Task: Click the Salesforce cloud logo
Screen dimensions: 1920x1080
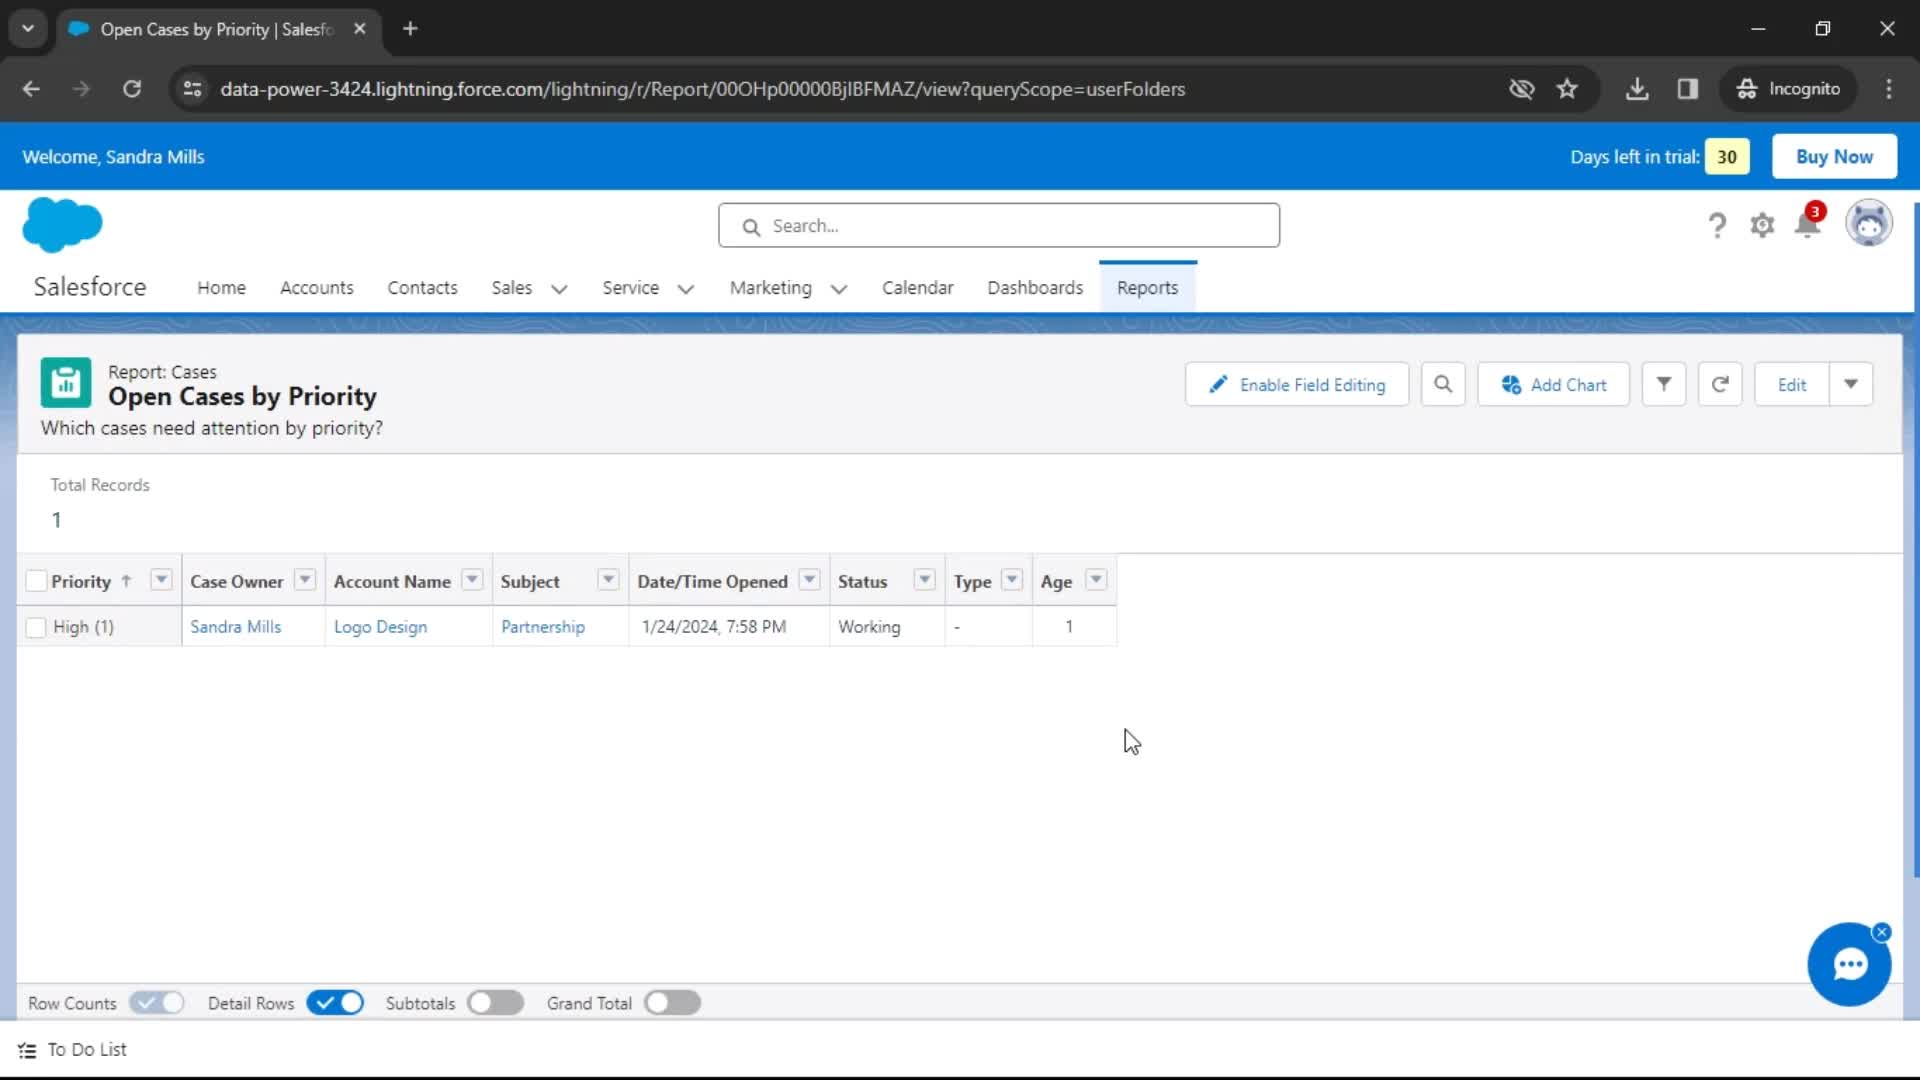Action: click(x=62, y=224)
